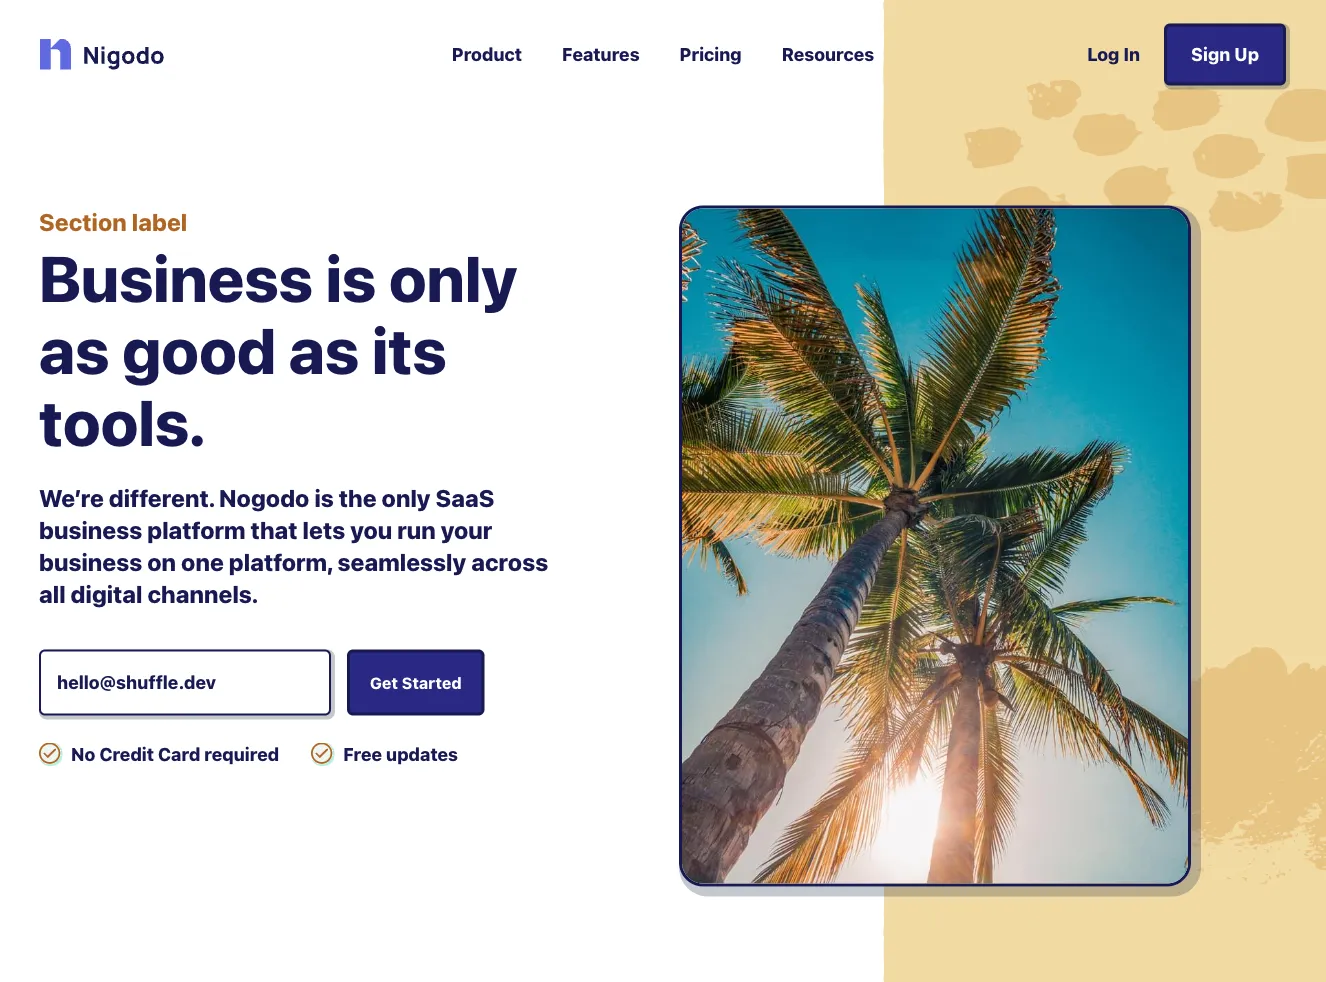Click the 'No Credit Card required' text
Screen dimensions: 1326x982
click(175, 755)
